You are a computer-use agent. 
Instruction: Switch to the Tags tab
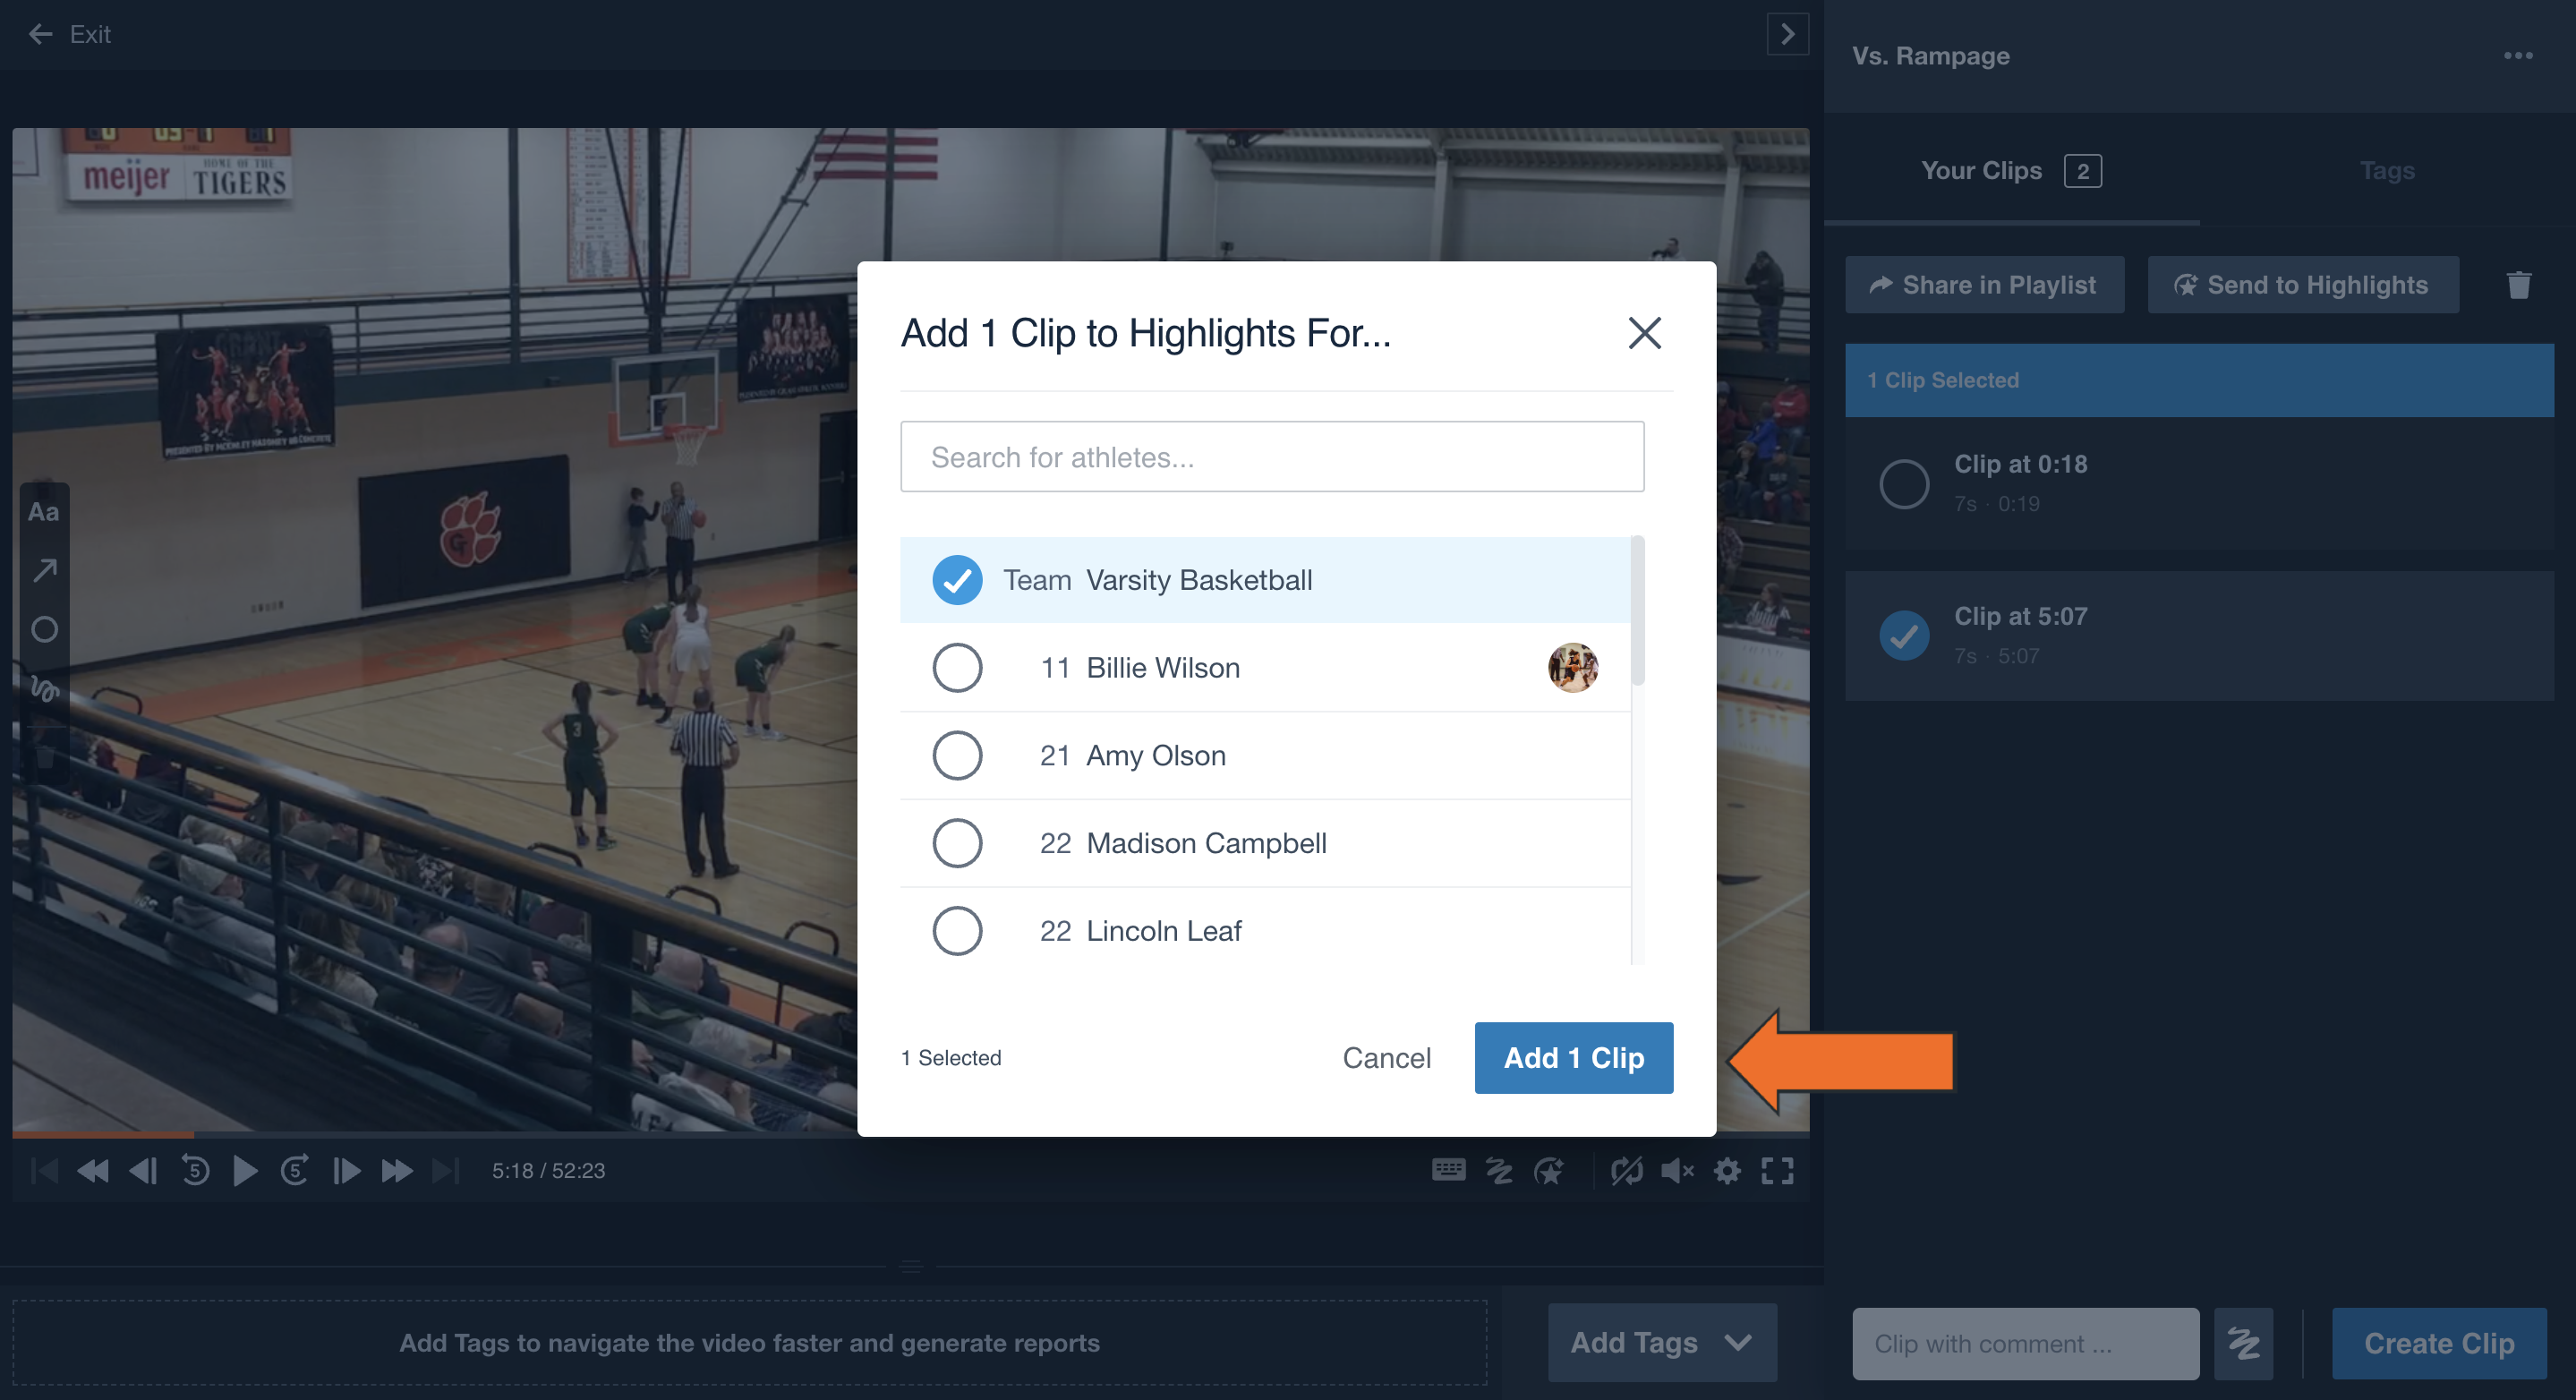[x=2387, y=171]
